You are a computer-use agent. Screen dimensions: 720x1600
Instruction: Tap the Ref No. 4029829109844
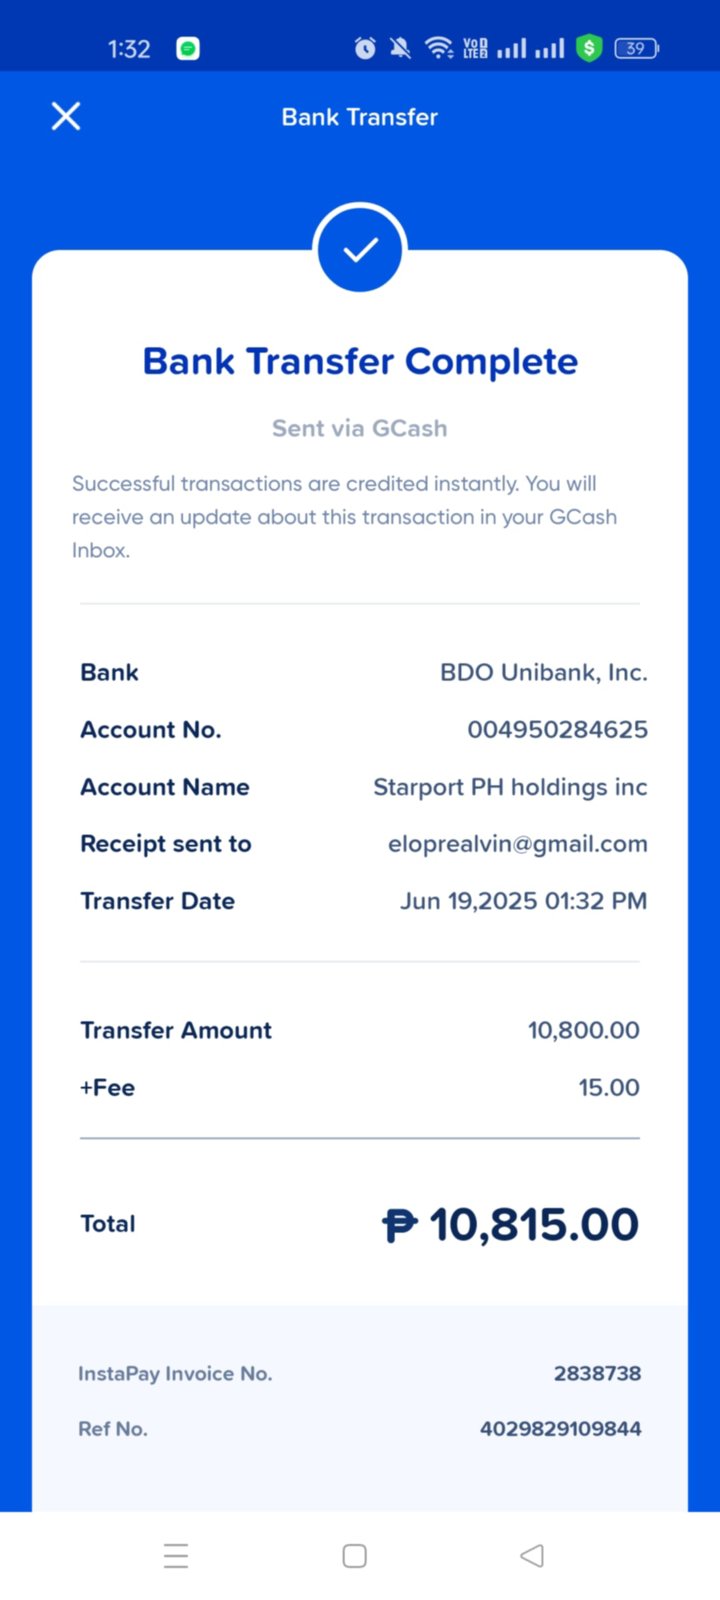(560, 1429)
